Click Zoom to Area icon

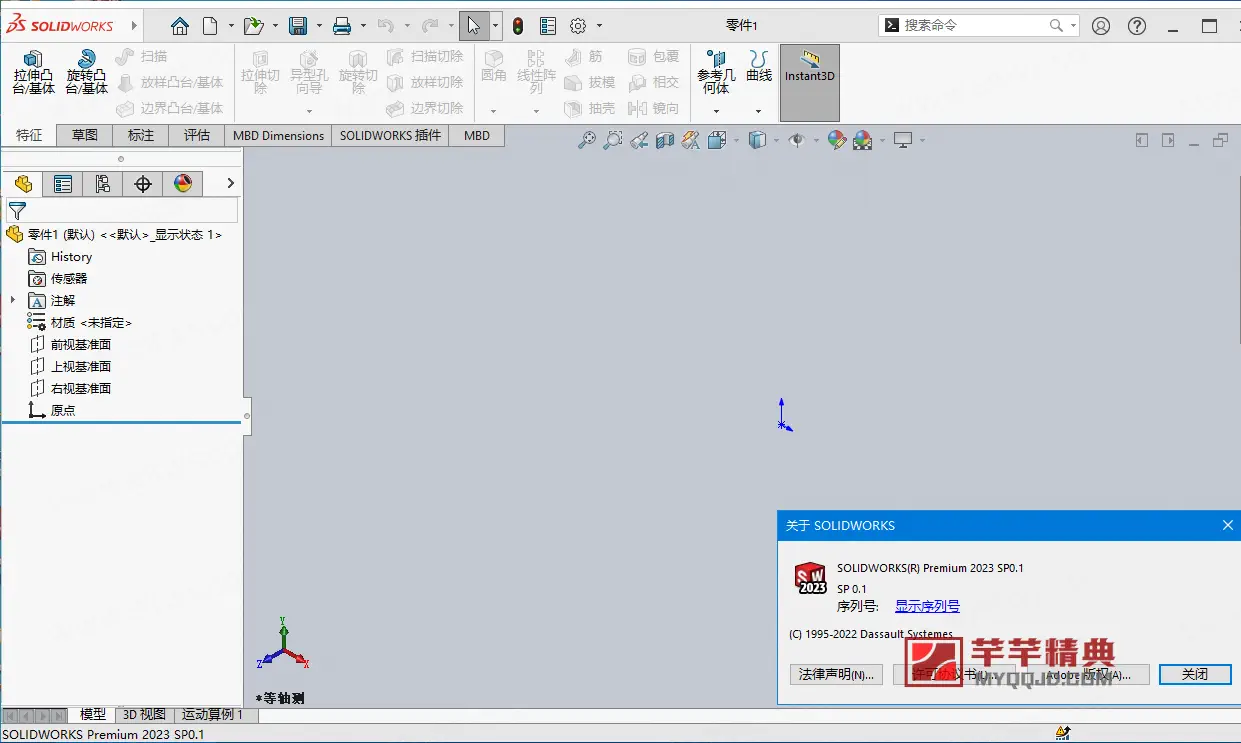pos(613,141)
